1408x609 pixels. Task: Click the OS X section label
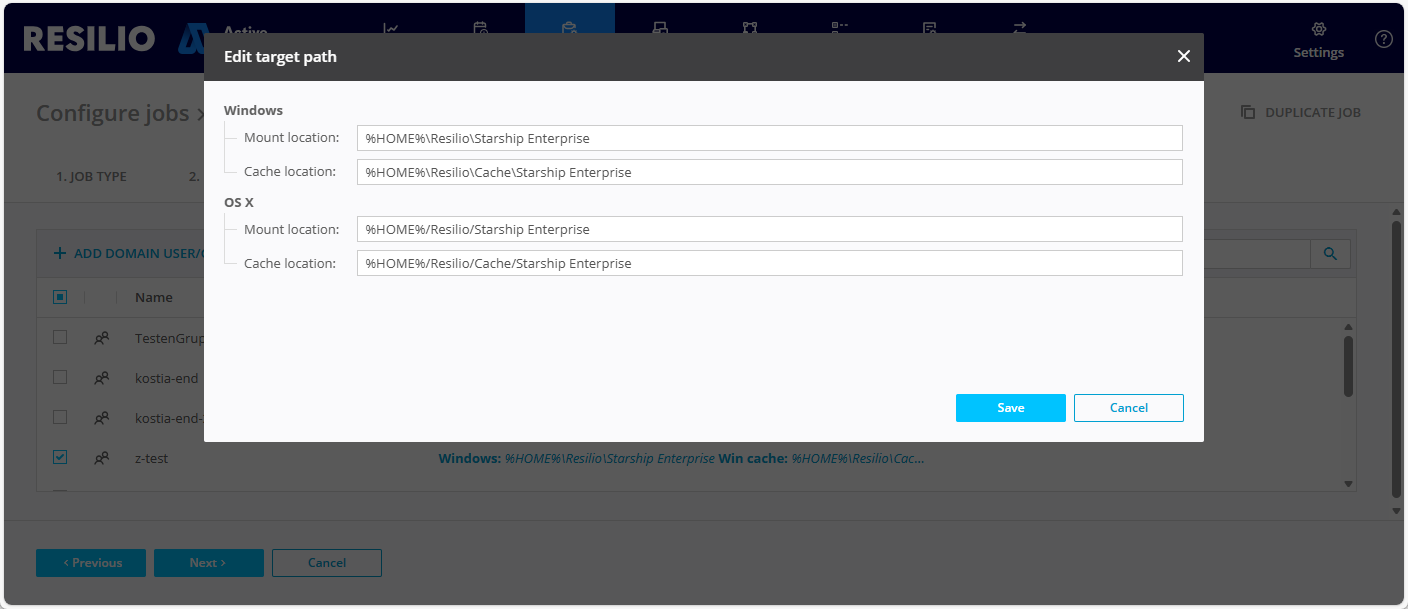tap(239, 202)
